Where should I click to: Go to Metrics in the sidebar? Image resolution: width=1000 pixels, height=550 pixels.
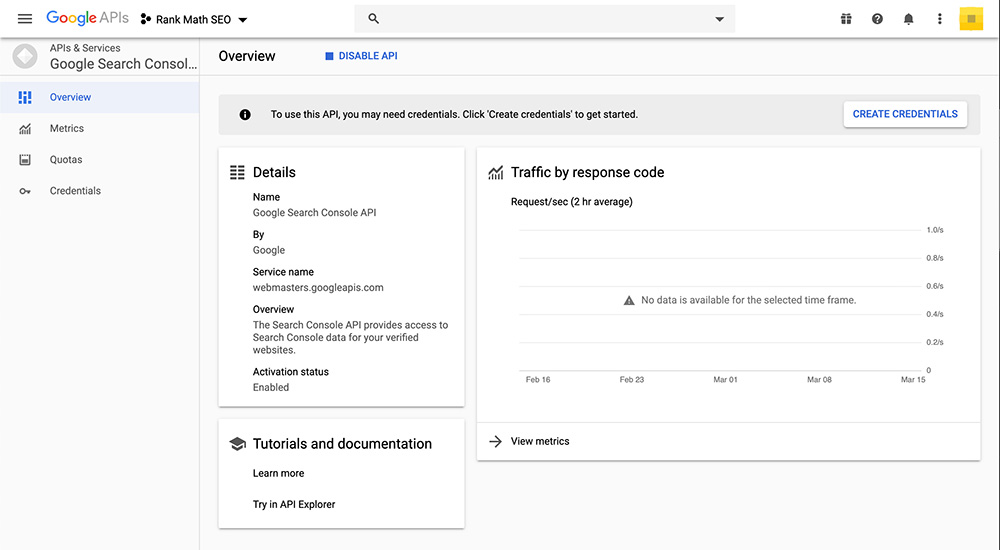point(67,128)
